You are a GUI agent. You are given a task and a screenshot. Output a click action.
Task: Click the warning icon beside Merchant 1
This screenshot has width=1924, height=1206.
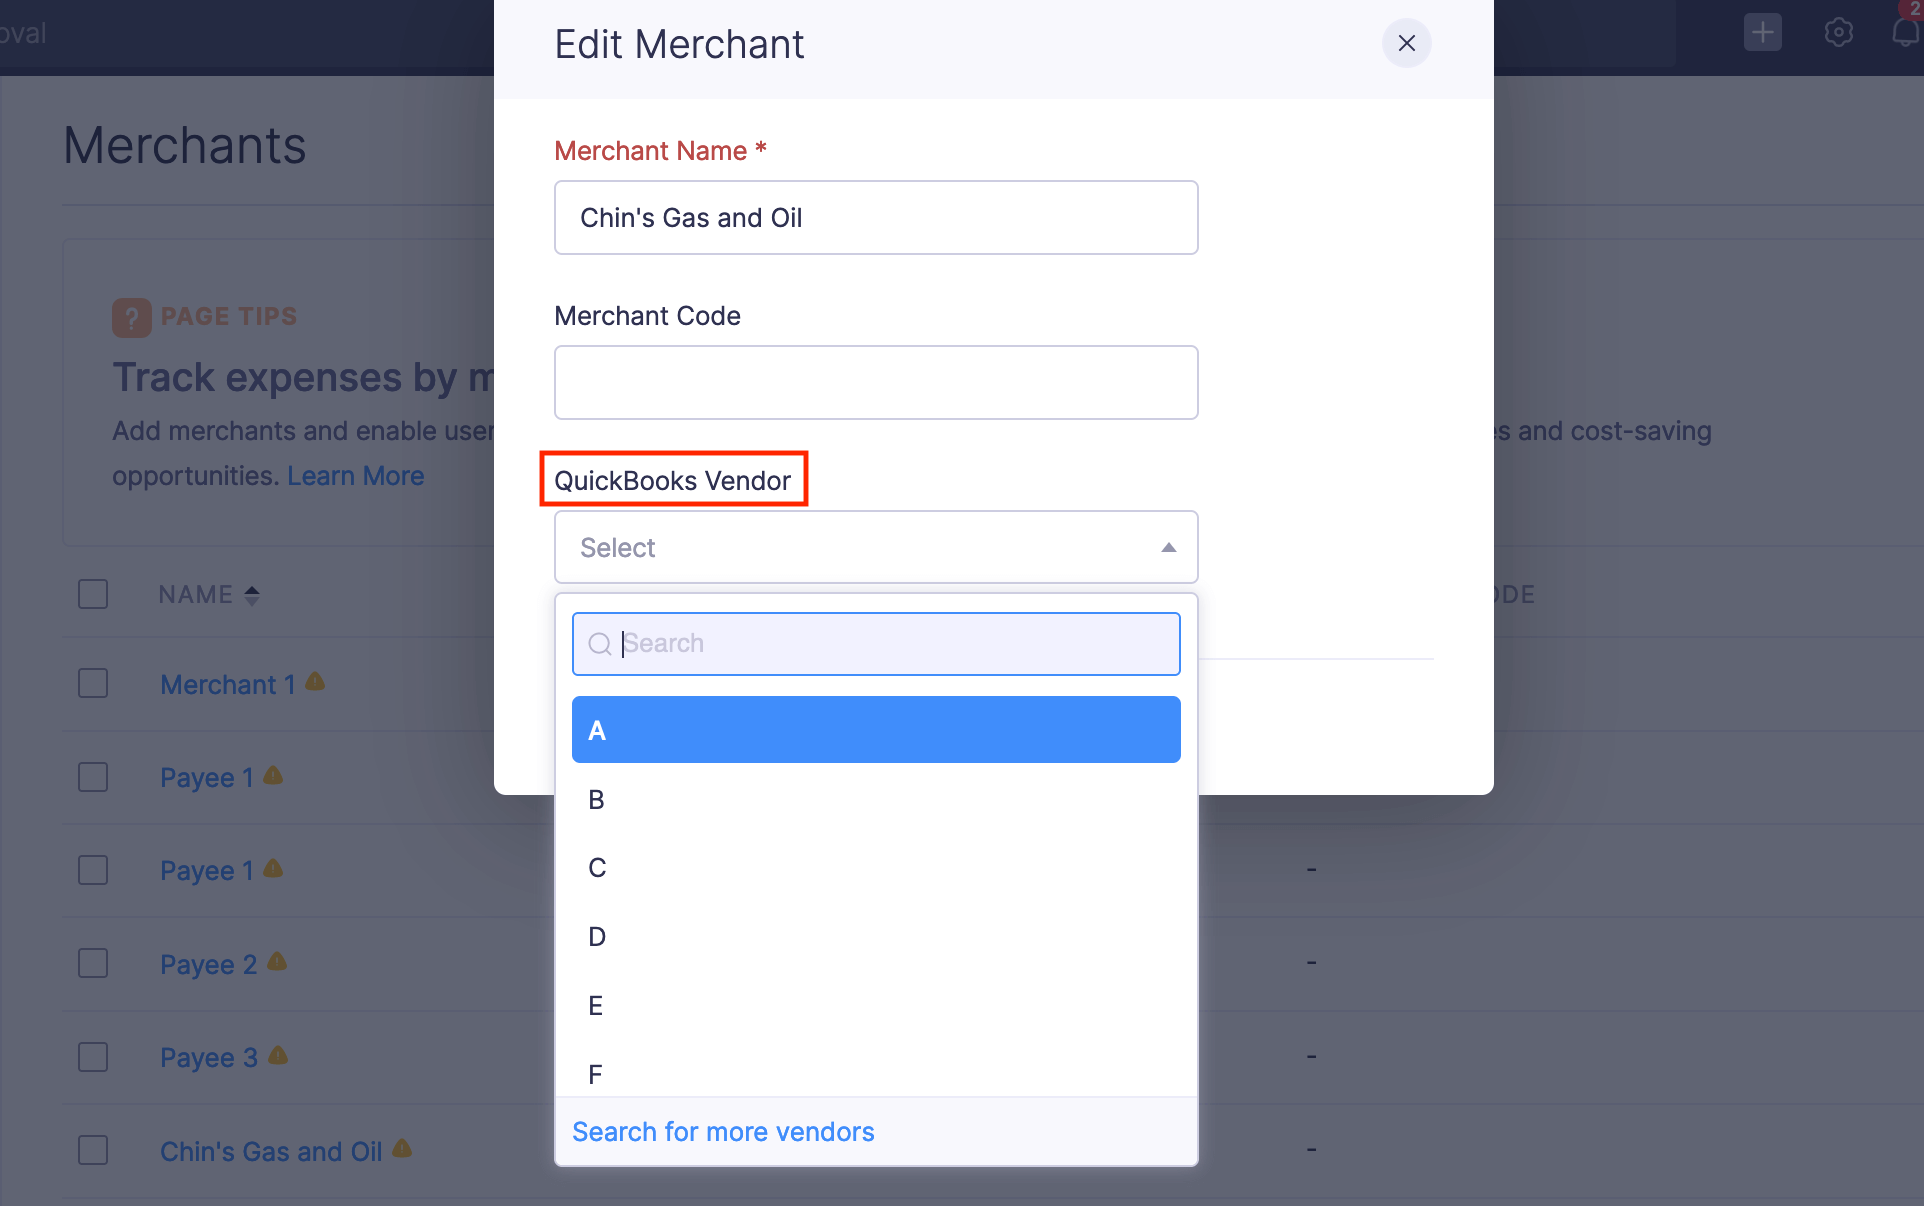click(315, 682)
